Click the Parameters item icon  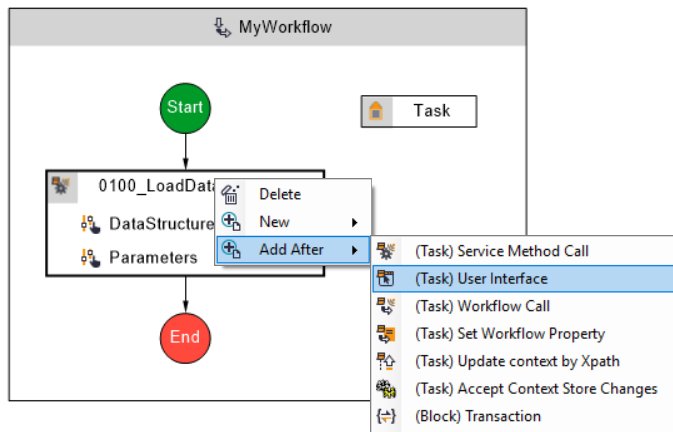coord(91,257)
